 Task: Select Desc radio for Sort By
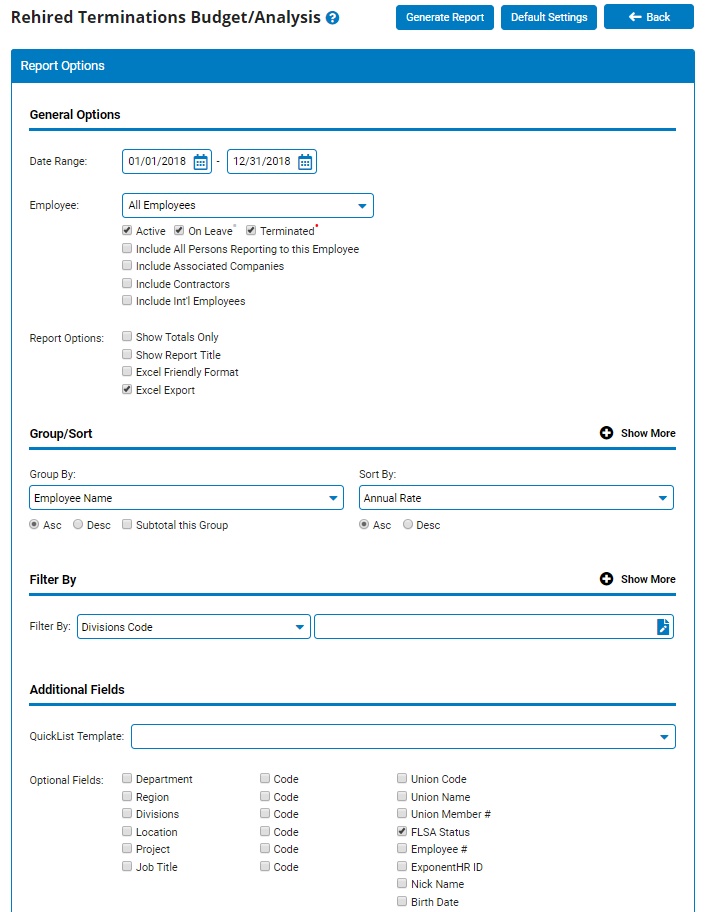pyautogui.click(x=408, y=525)
